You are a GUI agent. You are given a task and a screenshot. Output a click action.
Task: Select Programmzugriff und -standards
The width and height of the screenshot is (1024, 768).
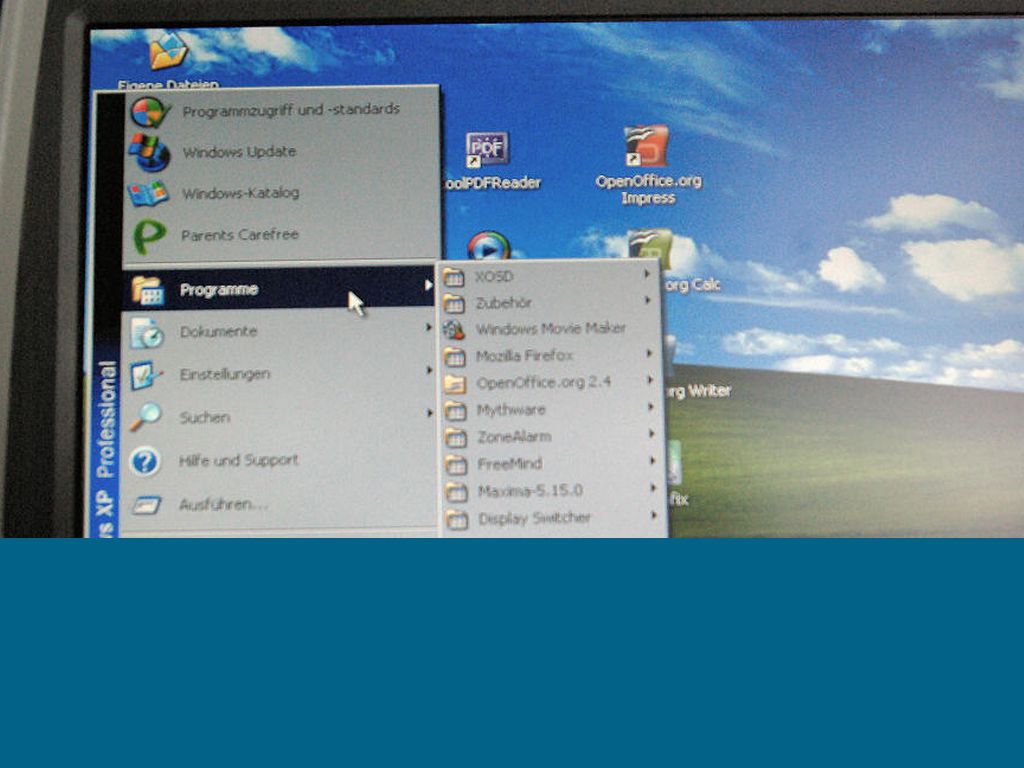click(290, 109)
